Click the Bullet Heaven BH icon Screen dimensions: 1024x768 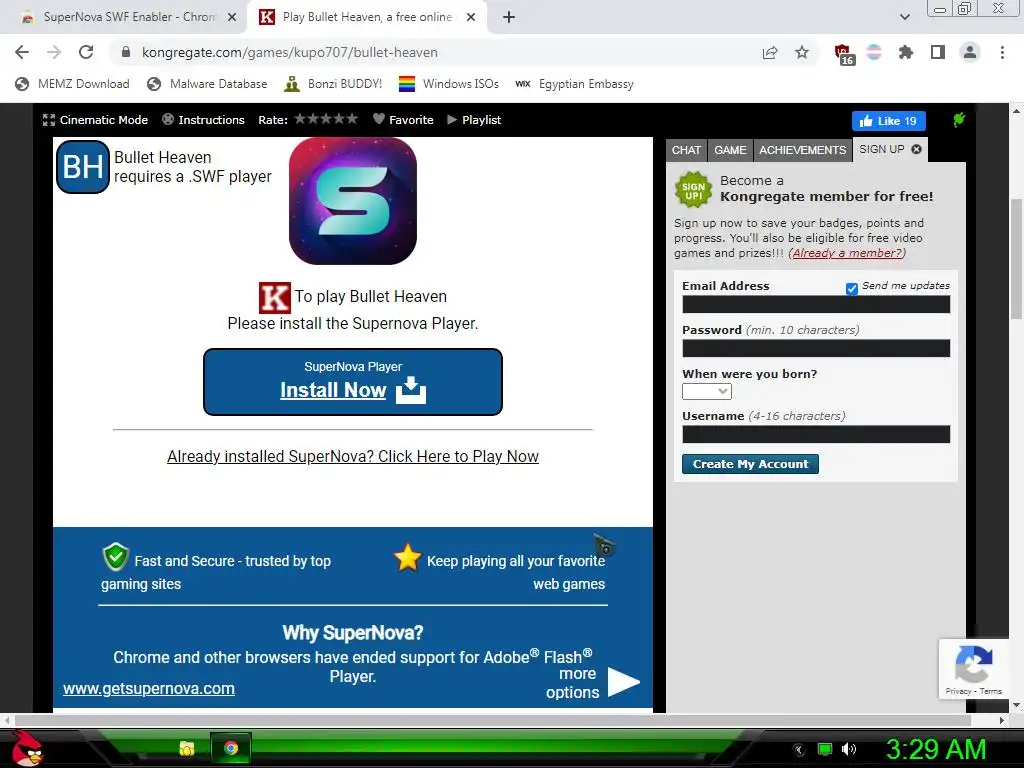tap(83, 167)
